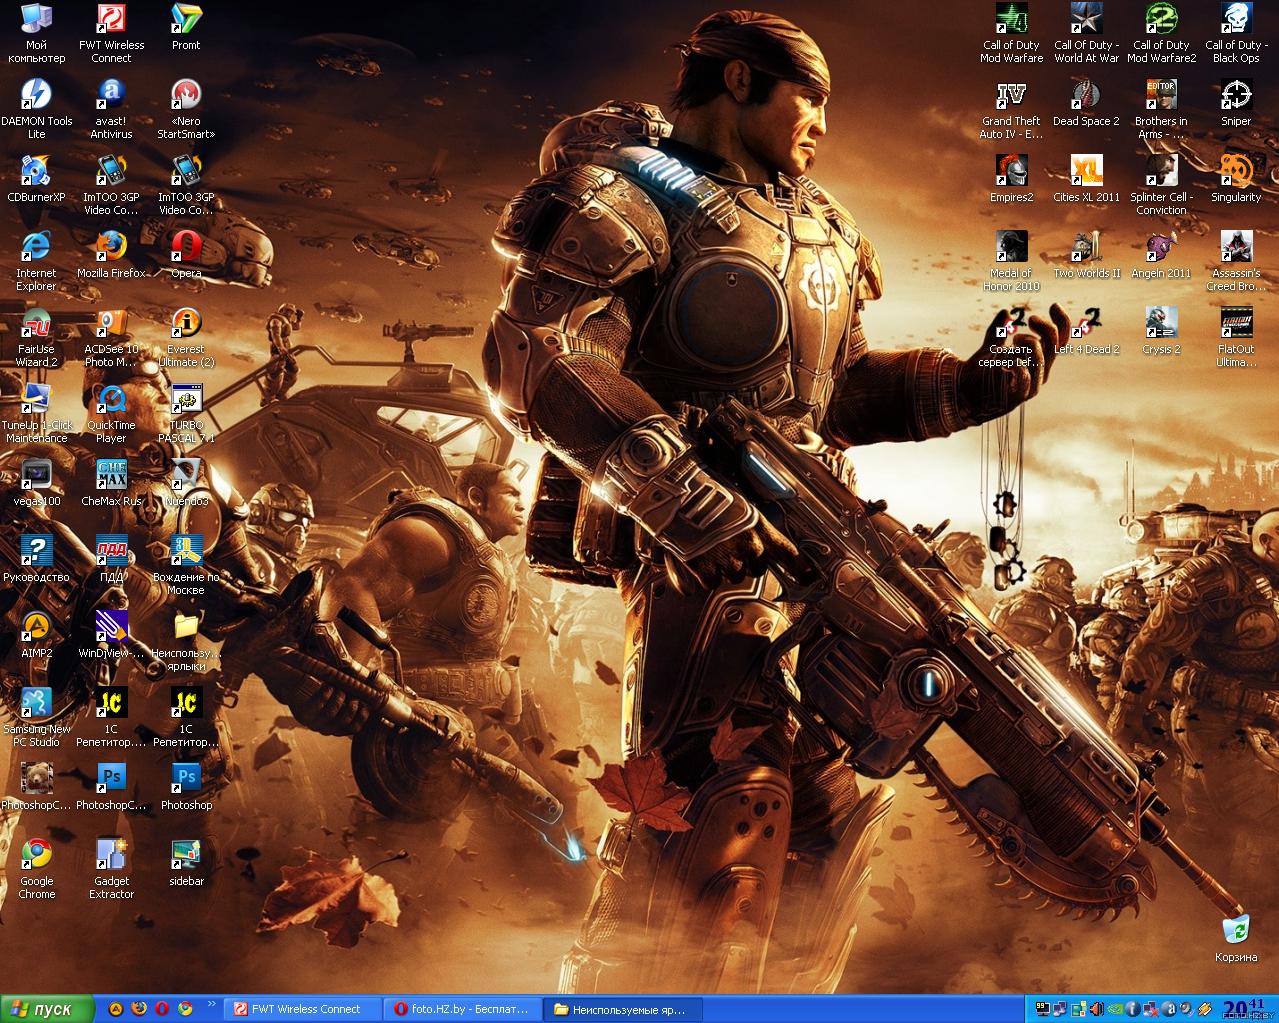Open the Nero StartSmart icon
Image resolution: width=1279 pixels, height=1023 pixels.
(186, 108)
